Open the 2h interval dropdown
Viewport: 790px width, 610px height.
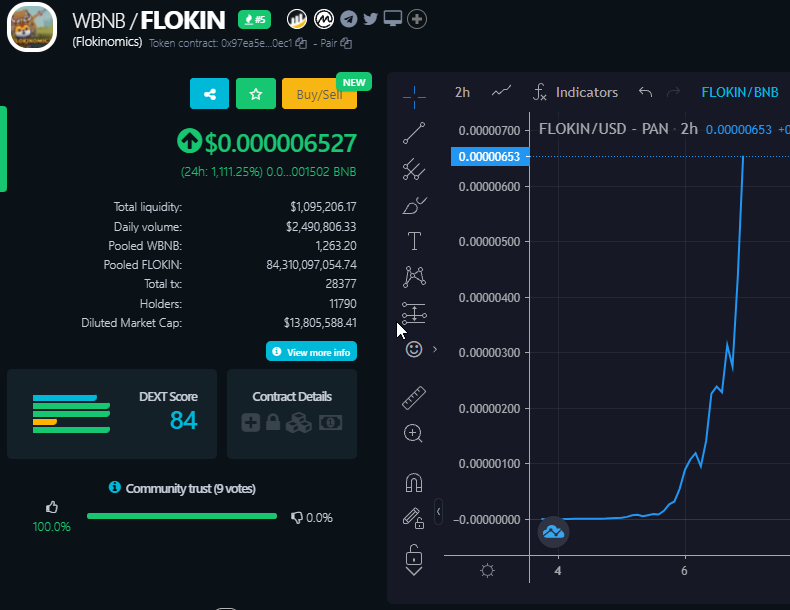463,92
